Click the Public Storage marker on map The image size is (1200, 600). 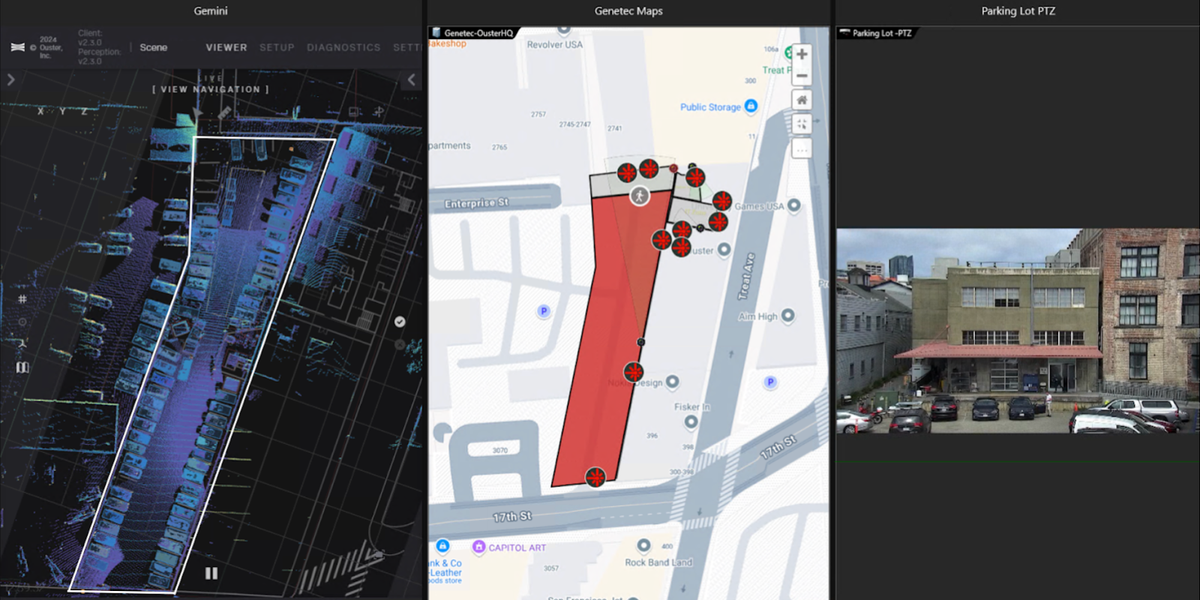click(750, 106)
